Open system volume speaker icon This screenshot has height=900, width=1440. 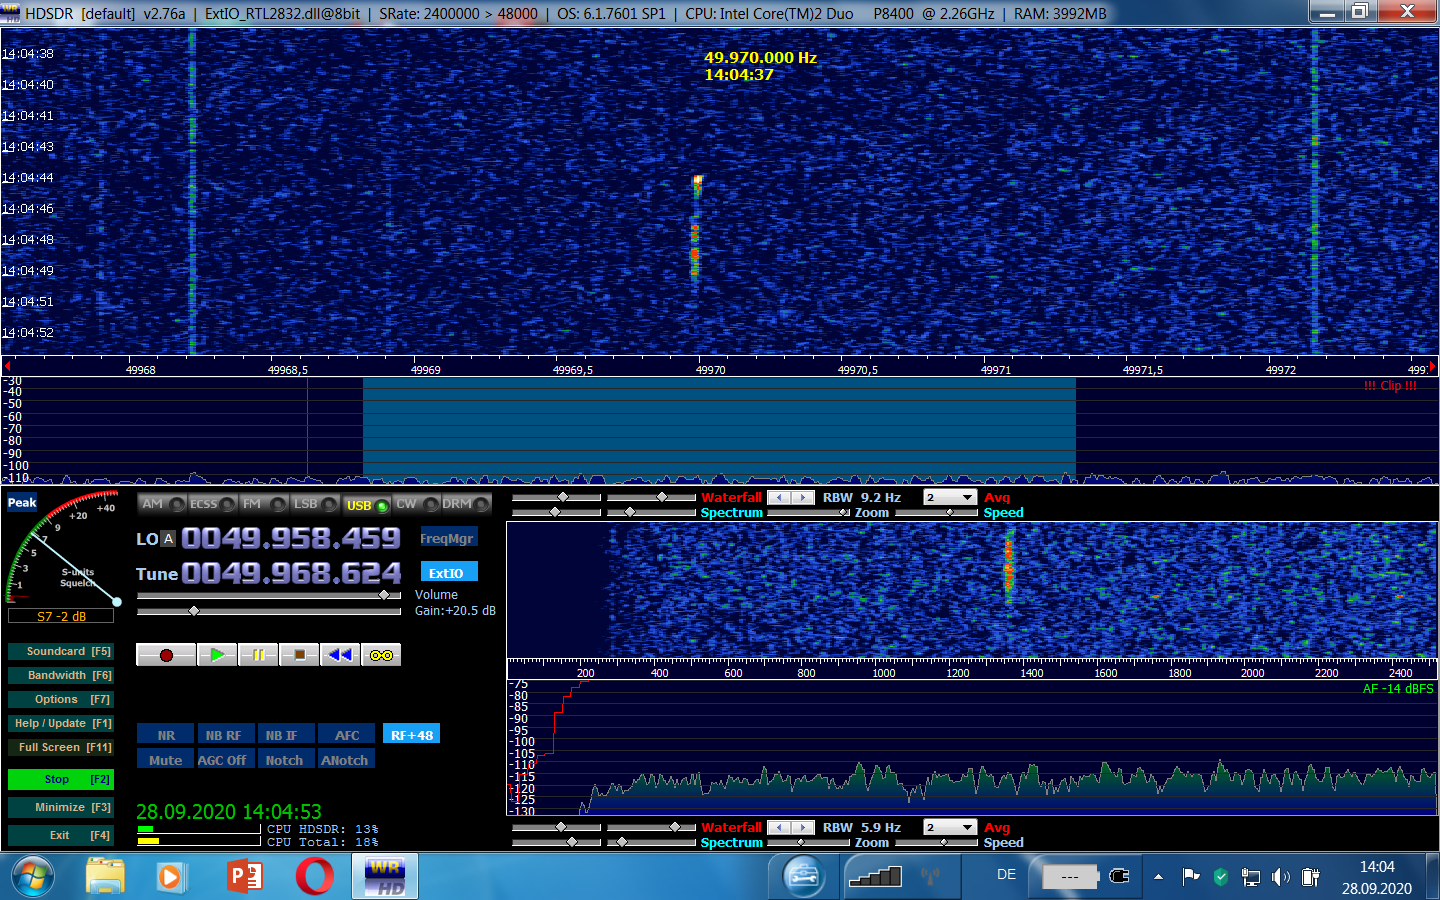point(1281,877)
